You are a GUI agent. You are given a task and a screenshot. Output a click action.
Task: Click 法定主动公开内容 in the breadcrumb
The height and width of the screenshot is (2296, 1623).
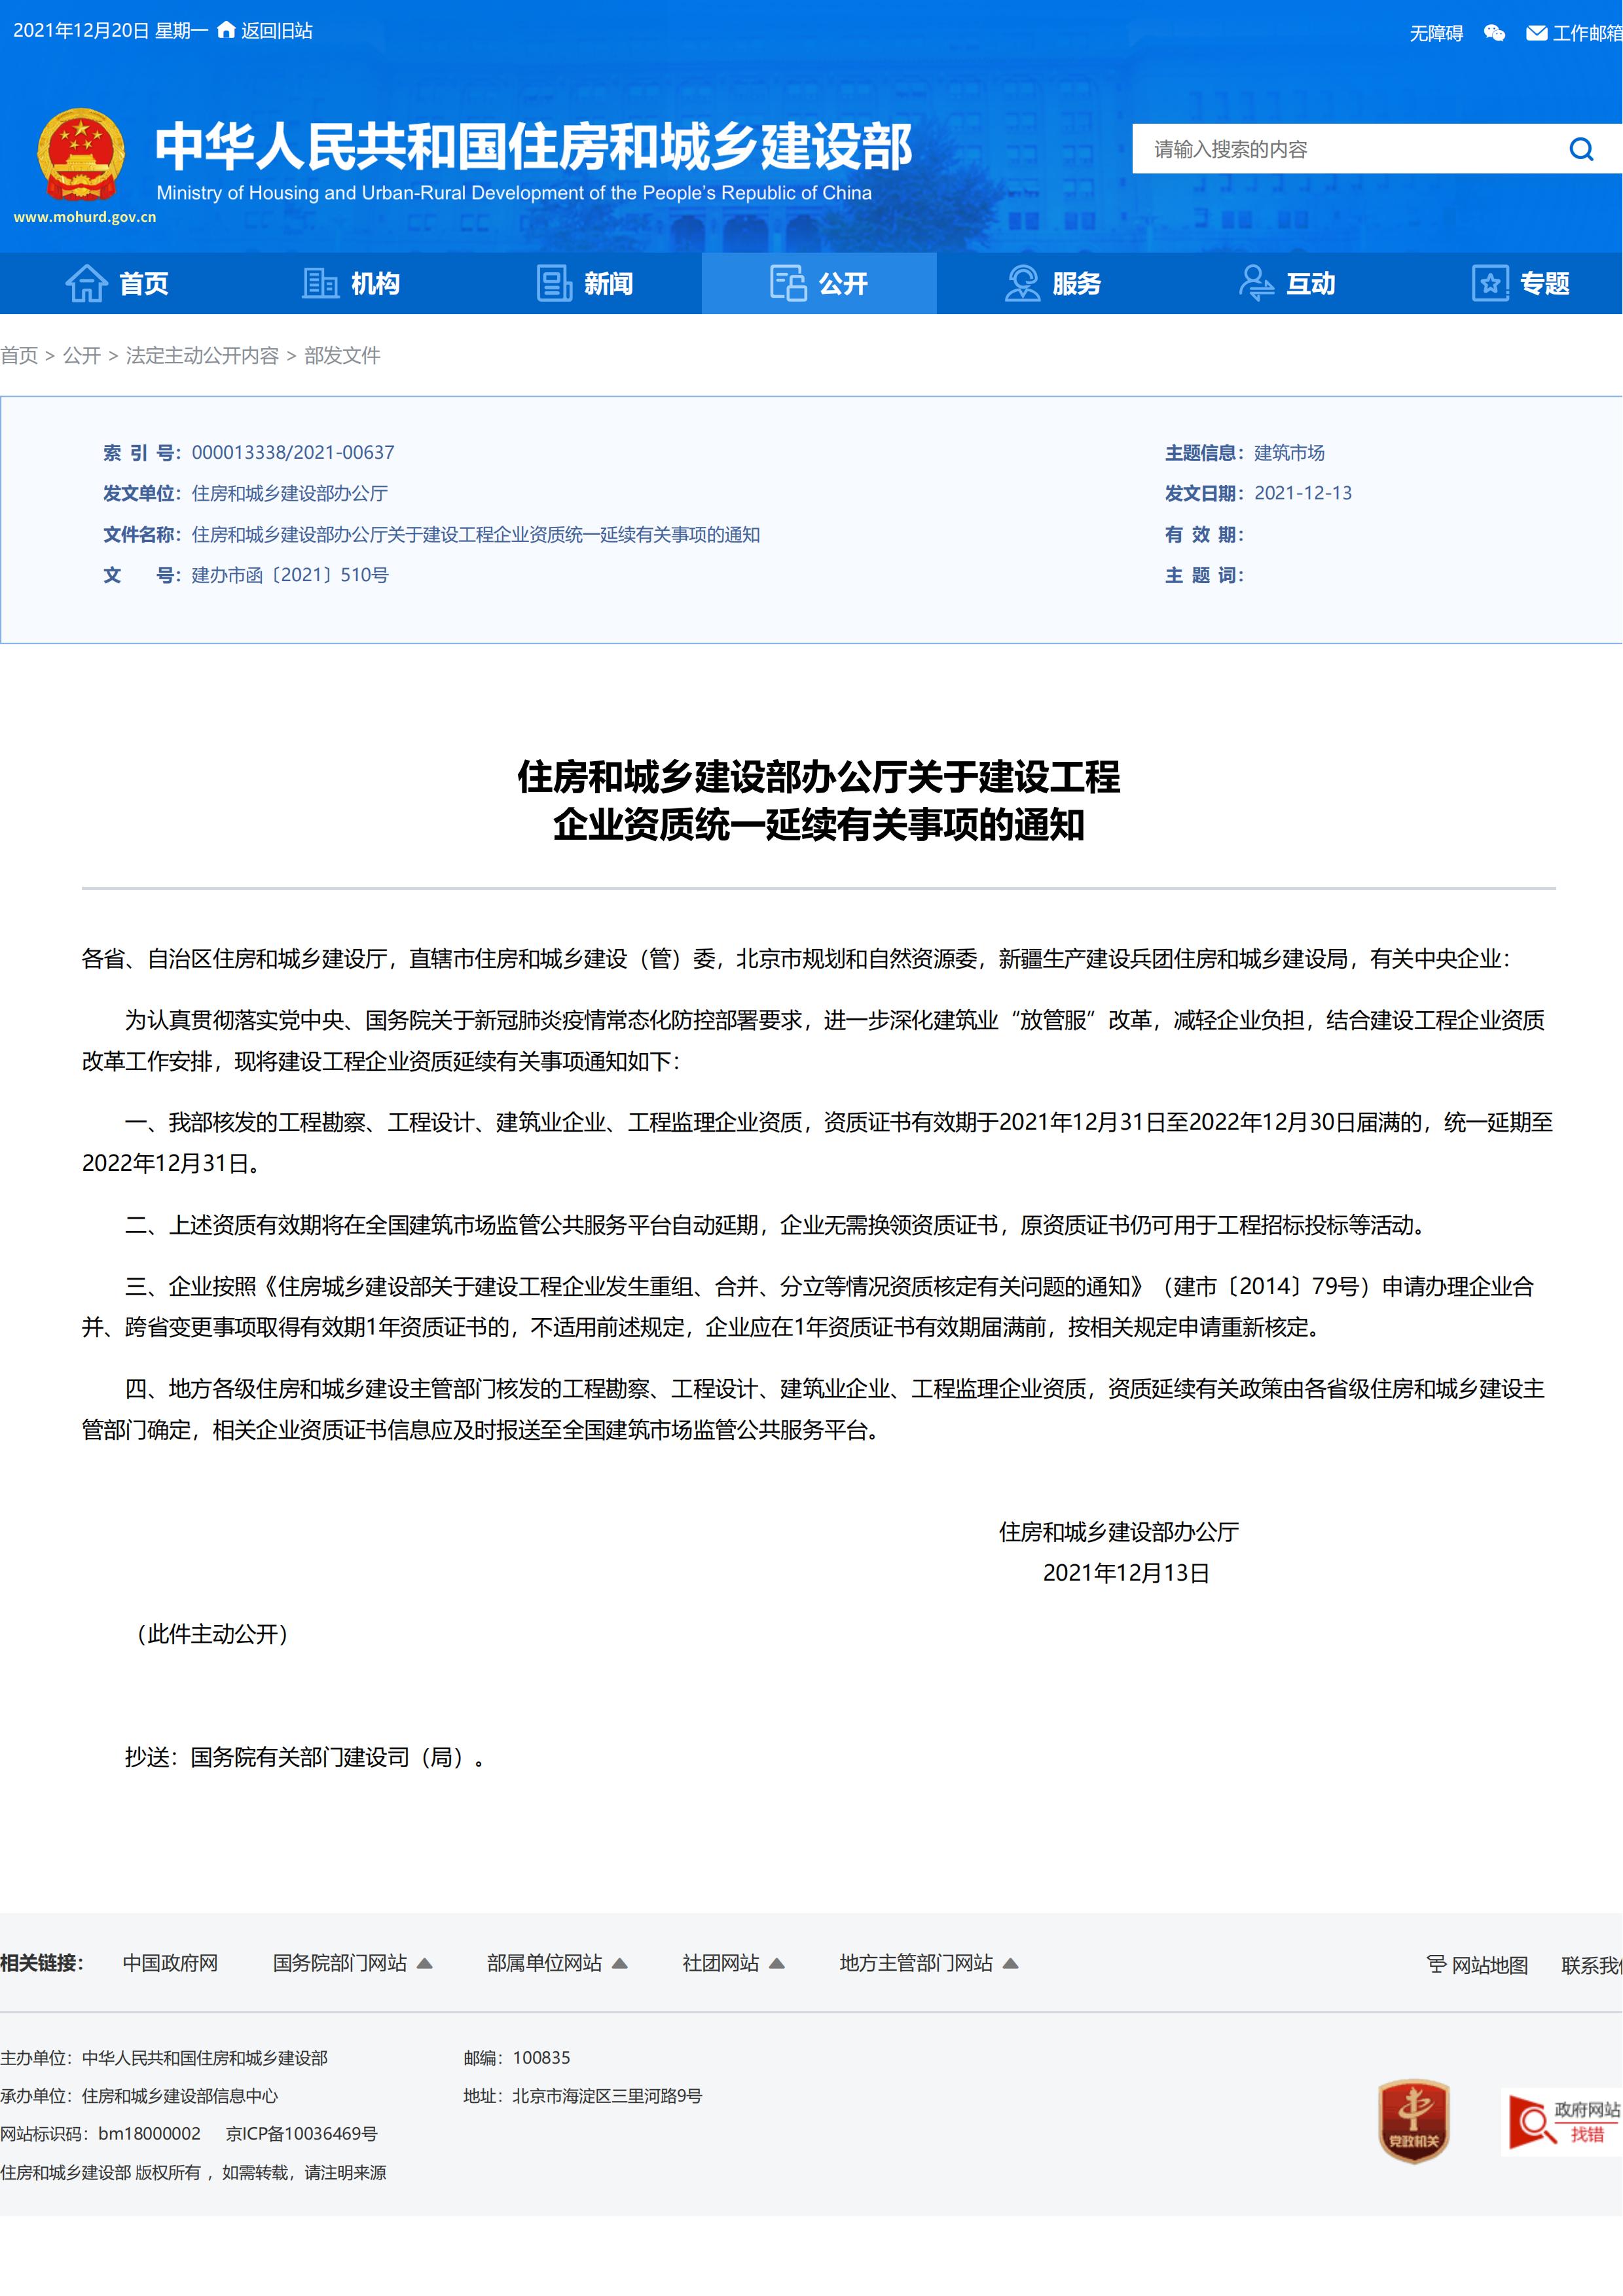[202, 355]
